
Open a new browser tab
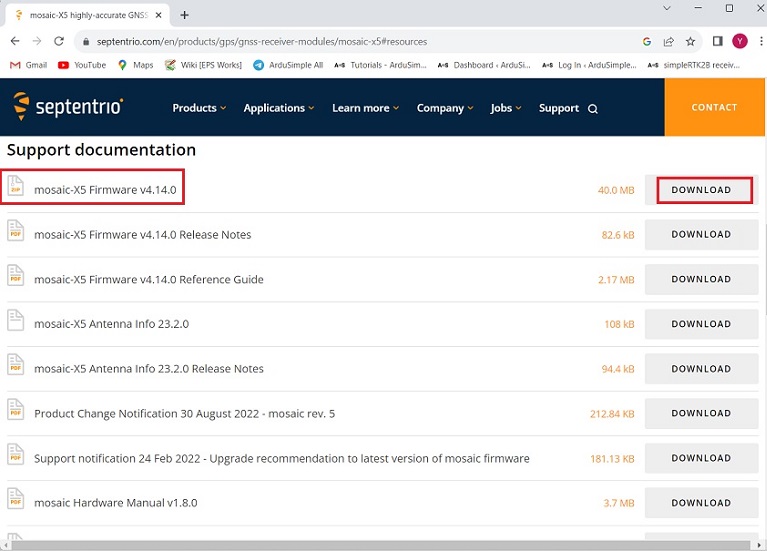pyautogui.click(x=185, y=15)
